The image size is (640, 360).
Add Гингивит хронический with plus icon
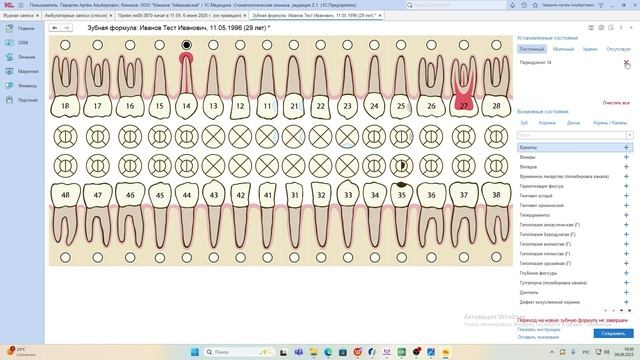tap(626, 205)
